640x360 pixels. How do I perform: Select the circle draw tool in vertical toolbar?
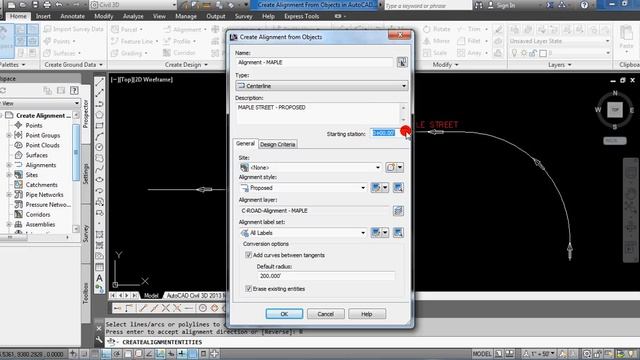coord(100,147)
